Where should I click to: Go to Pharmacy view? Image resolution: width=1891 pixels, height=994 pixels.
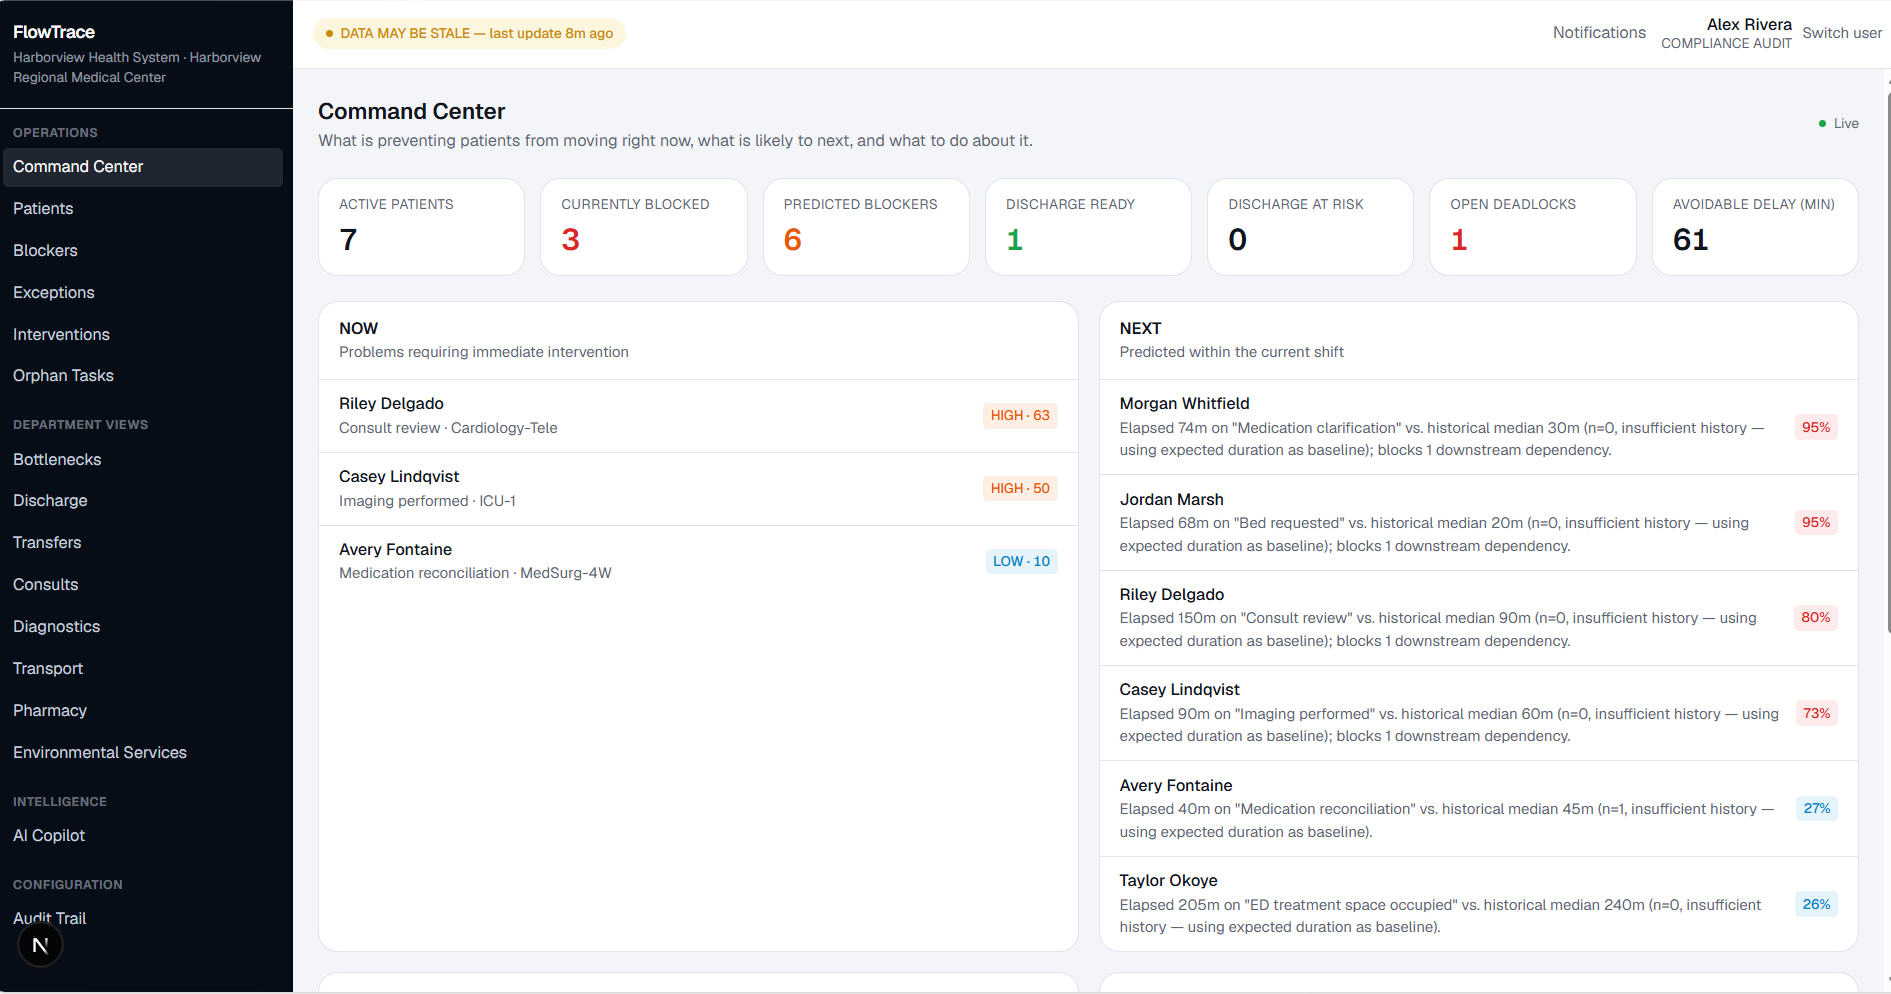143,711
